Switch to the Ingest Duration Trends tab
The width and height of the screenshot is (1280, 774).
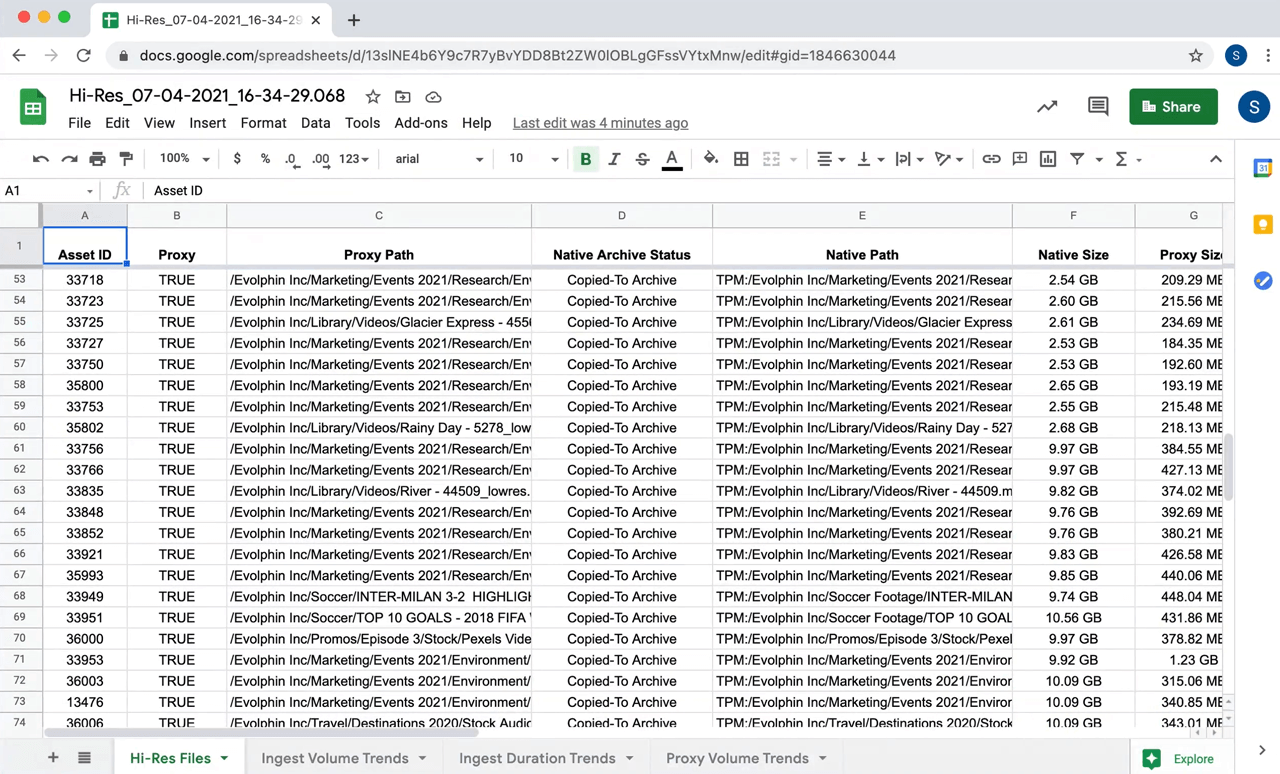(537, 758)
